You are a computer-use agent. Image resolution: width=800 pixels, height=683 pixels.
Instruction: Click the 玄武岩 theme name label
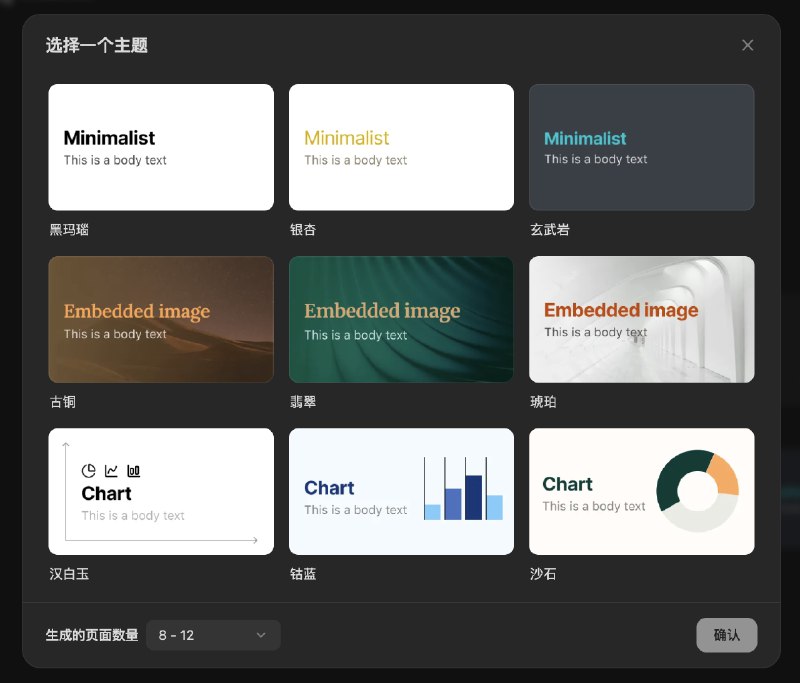549,230
